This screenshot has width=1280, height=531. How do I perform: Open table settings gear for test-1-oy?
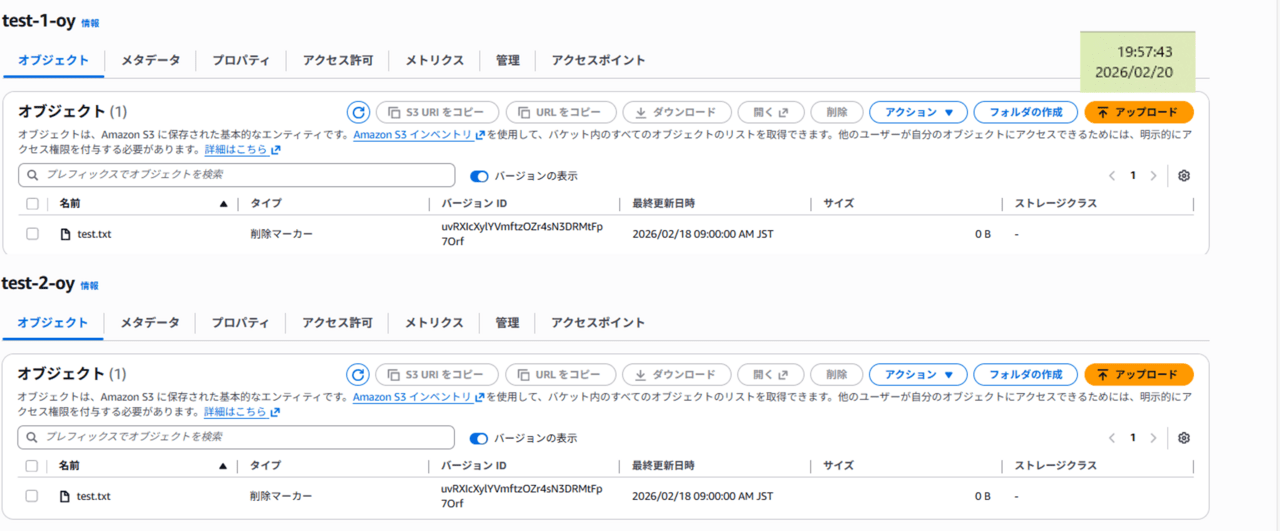click(1184, 176)
